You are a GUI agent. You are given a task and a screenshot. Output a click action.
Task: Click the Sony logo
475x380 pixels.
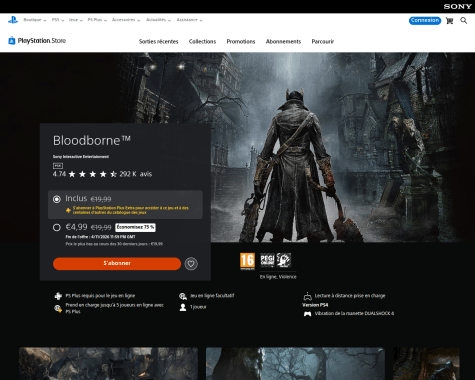[457, 6]
